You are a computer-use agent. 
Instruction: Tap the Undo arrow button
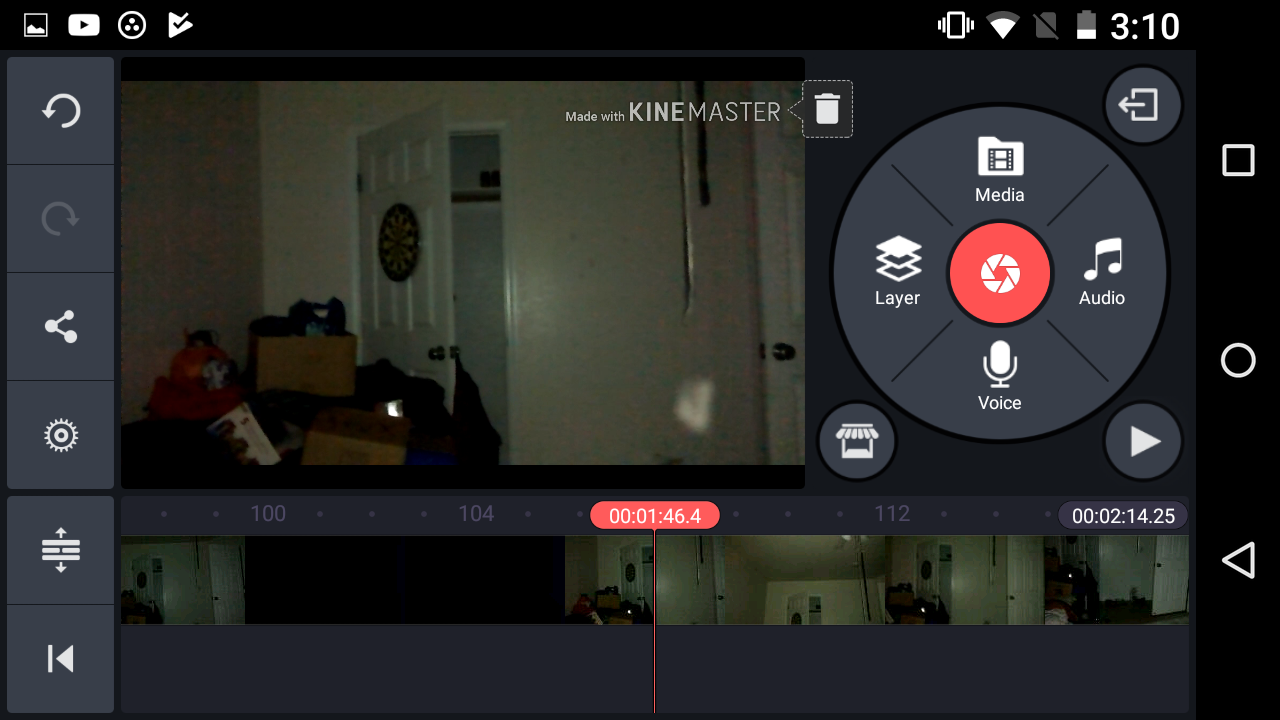60,110
